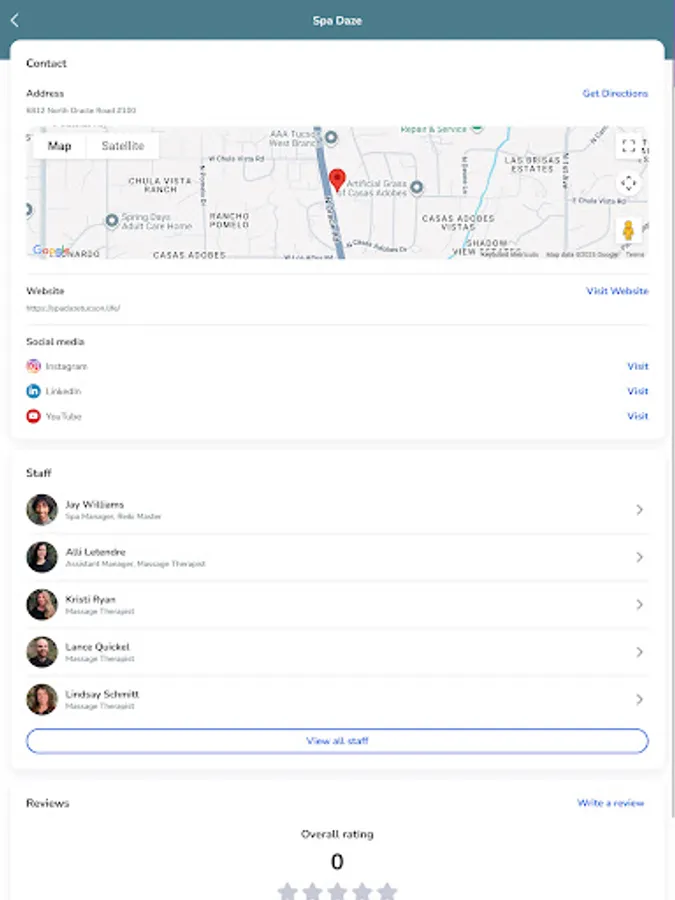Screen dimensions: 675x900
Task: Switch map to Map view
Action: click(59, 146)
